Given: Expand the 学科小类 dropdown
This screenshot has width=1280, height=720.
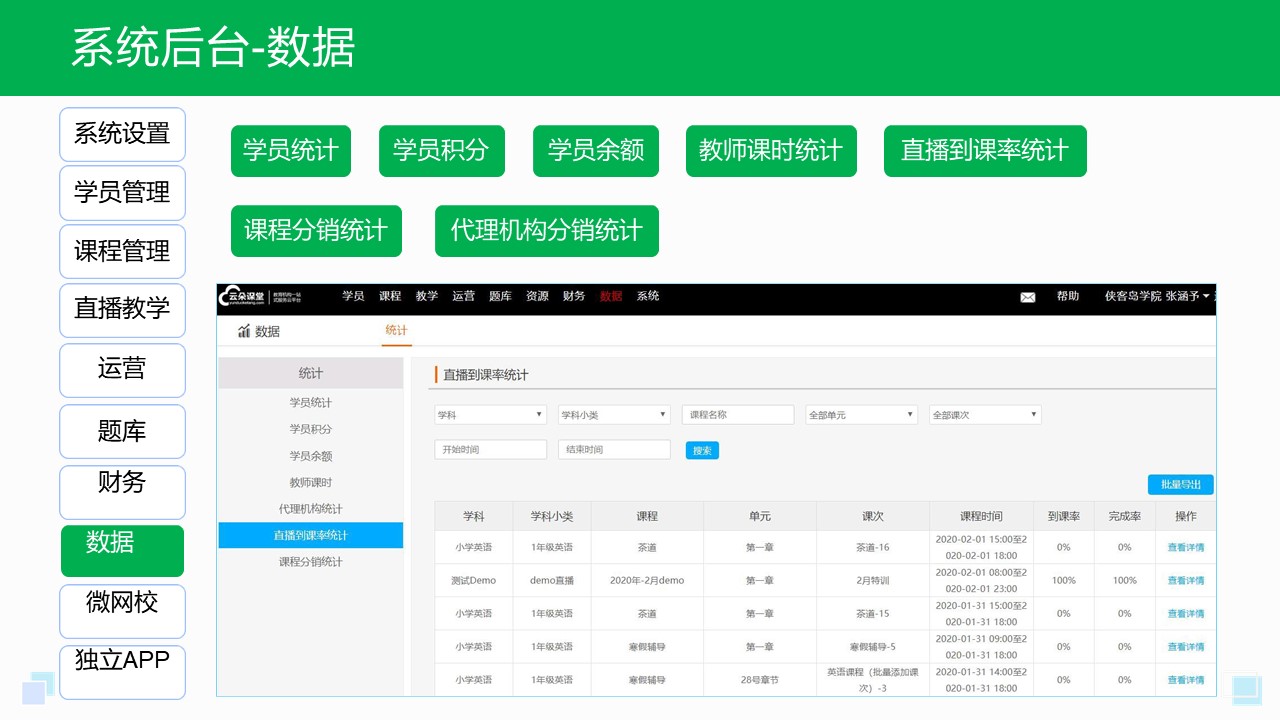Looking at the screenshot, I should pyautogui.click(x=613, y=414).
